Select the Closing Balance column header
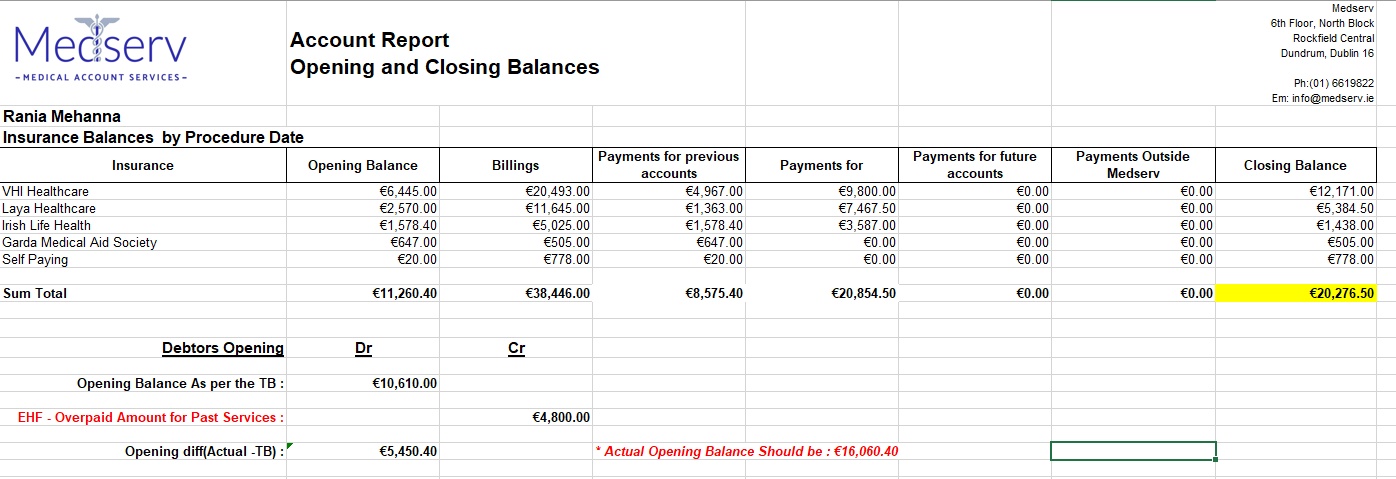This screenshot has height=479, width=1396. tap(1295, 165)
